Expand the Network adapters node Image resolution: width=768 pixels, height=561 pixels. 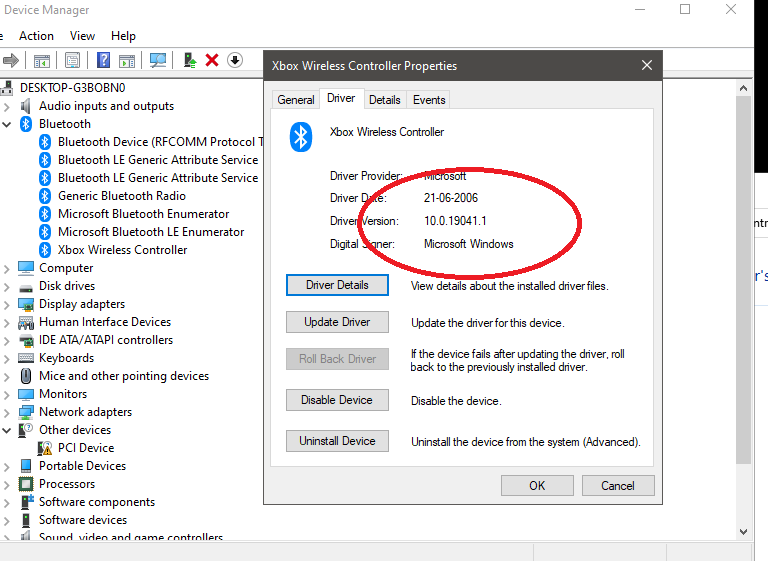(6, 413)
